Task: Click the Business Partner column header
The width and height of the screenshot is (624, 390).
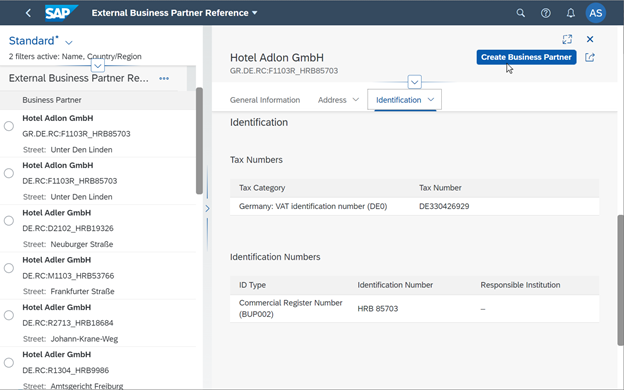Action: tap(52, 100)
